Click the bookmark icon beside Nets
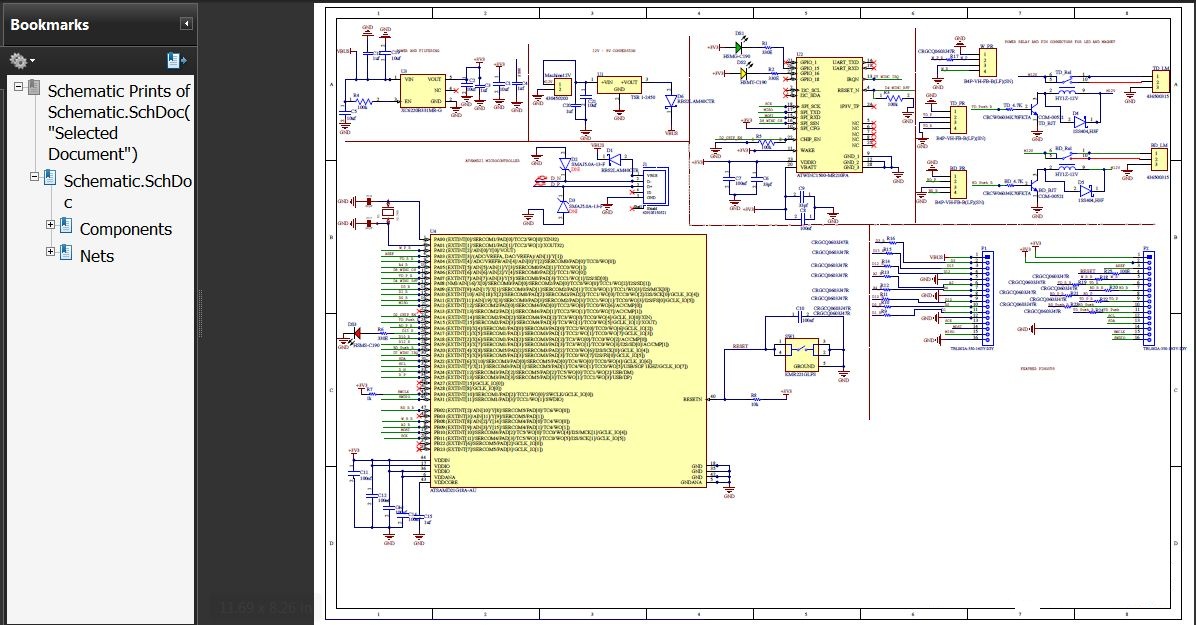 click(66, 252)
